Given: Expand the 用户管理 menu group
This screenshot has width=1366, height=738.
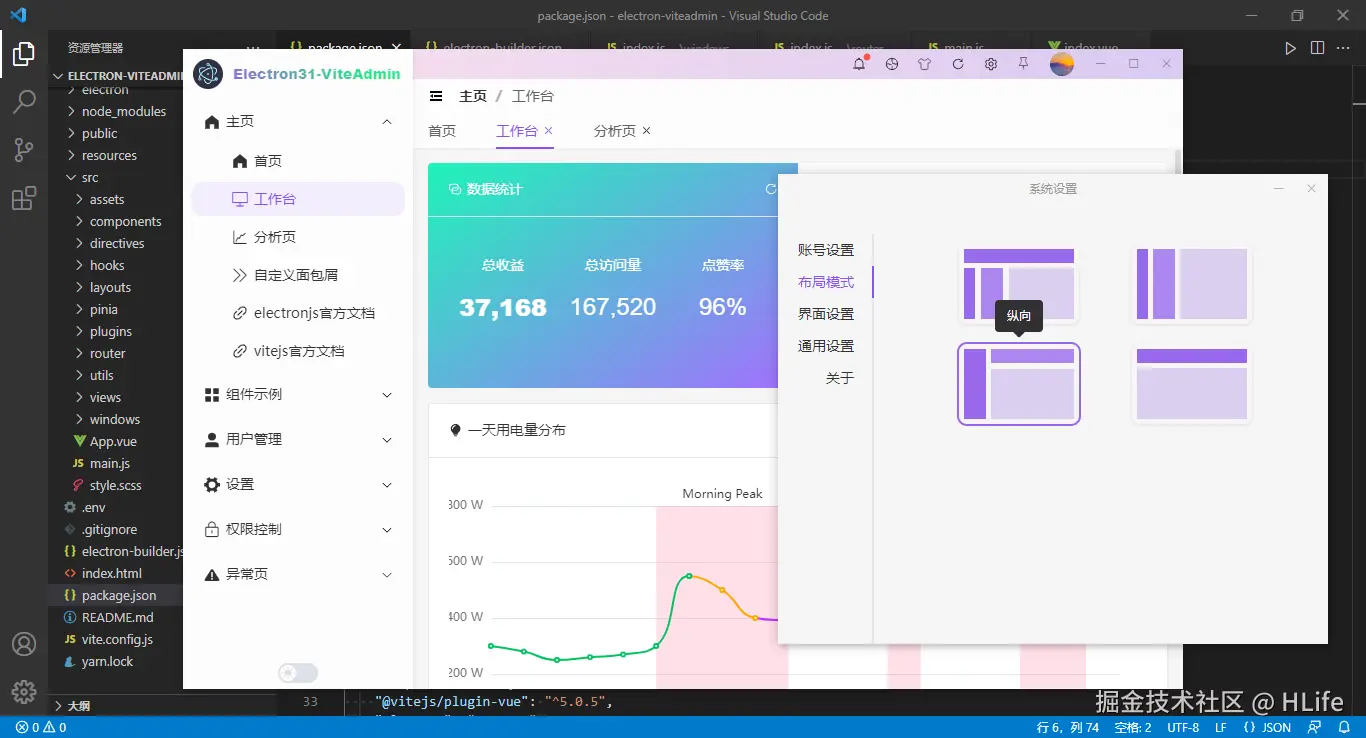Looking at the screenshot, I should point(298,439).
